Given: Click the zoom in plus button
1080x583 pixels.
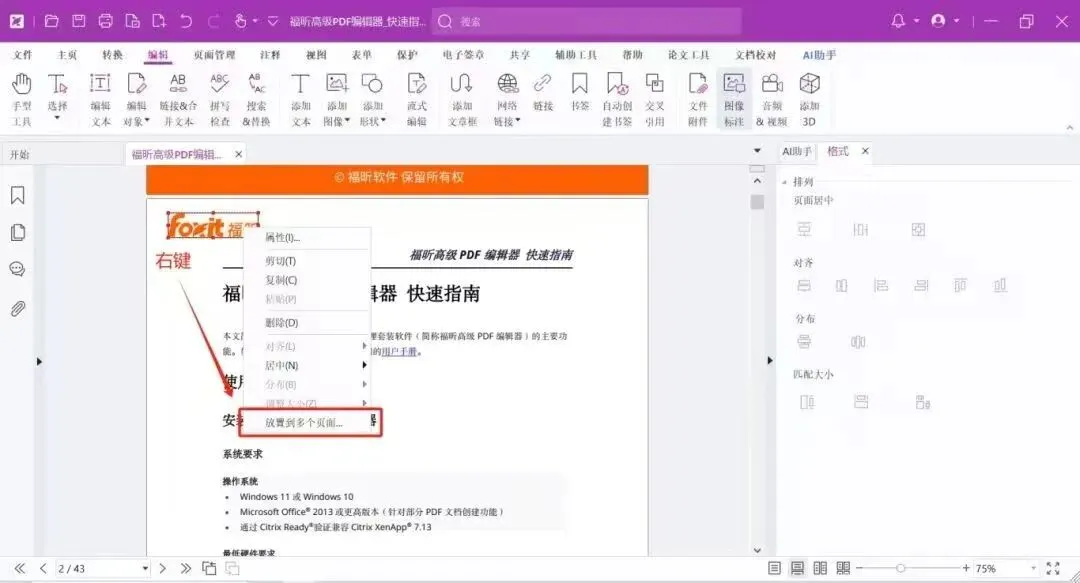Looking at the screenshot, I should (966, 569).
